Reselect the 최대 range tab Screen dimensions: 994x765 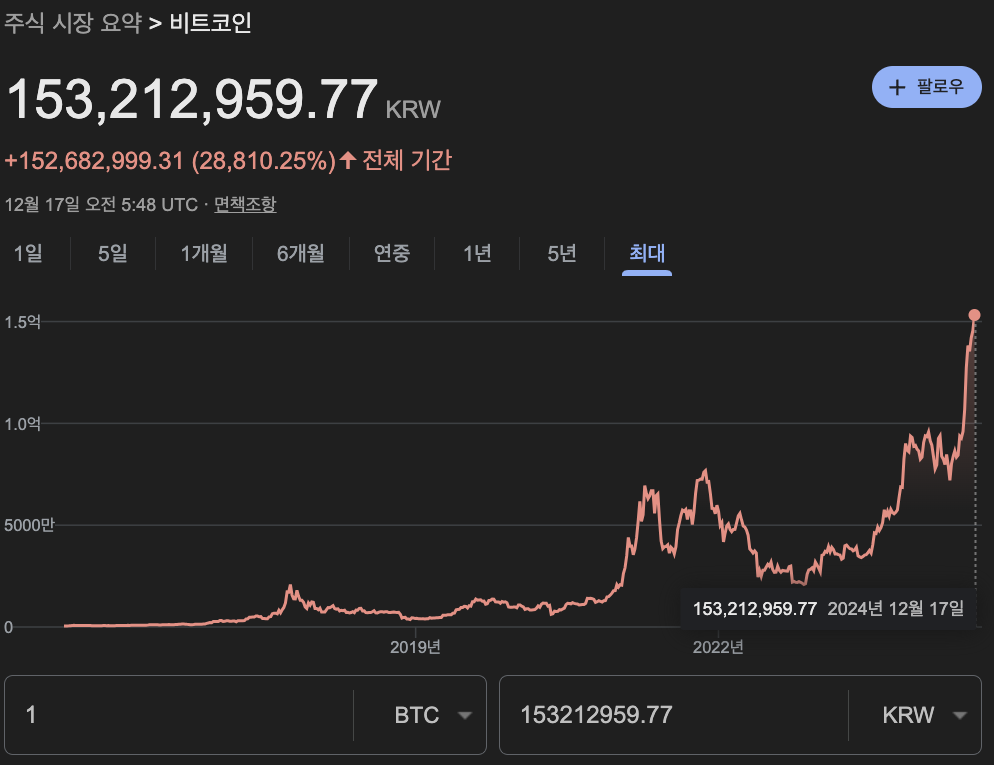(x=645, y=254)
